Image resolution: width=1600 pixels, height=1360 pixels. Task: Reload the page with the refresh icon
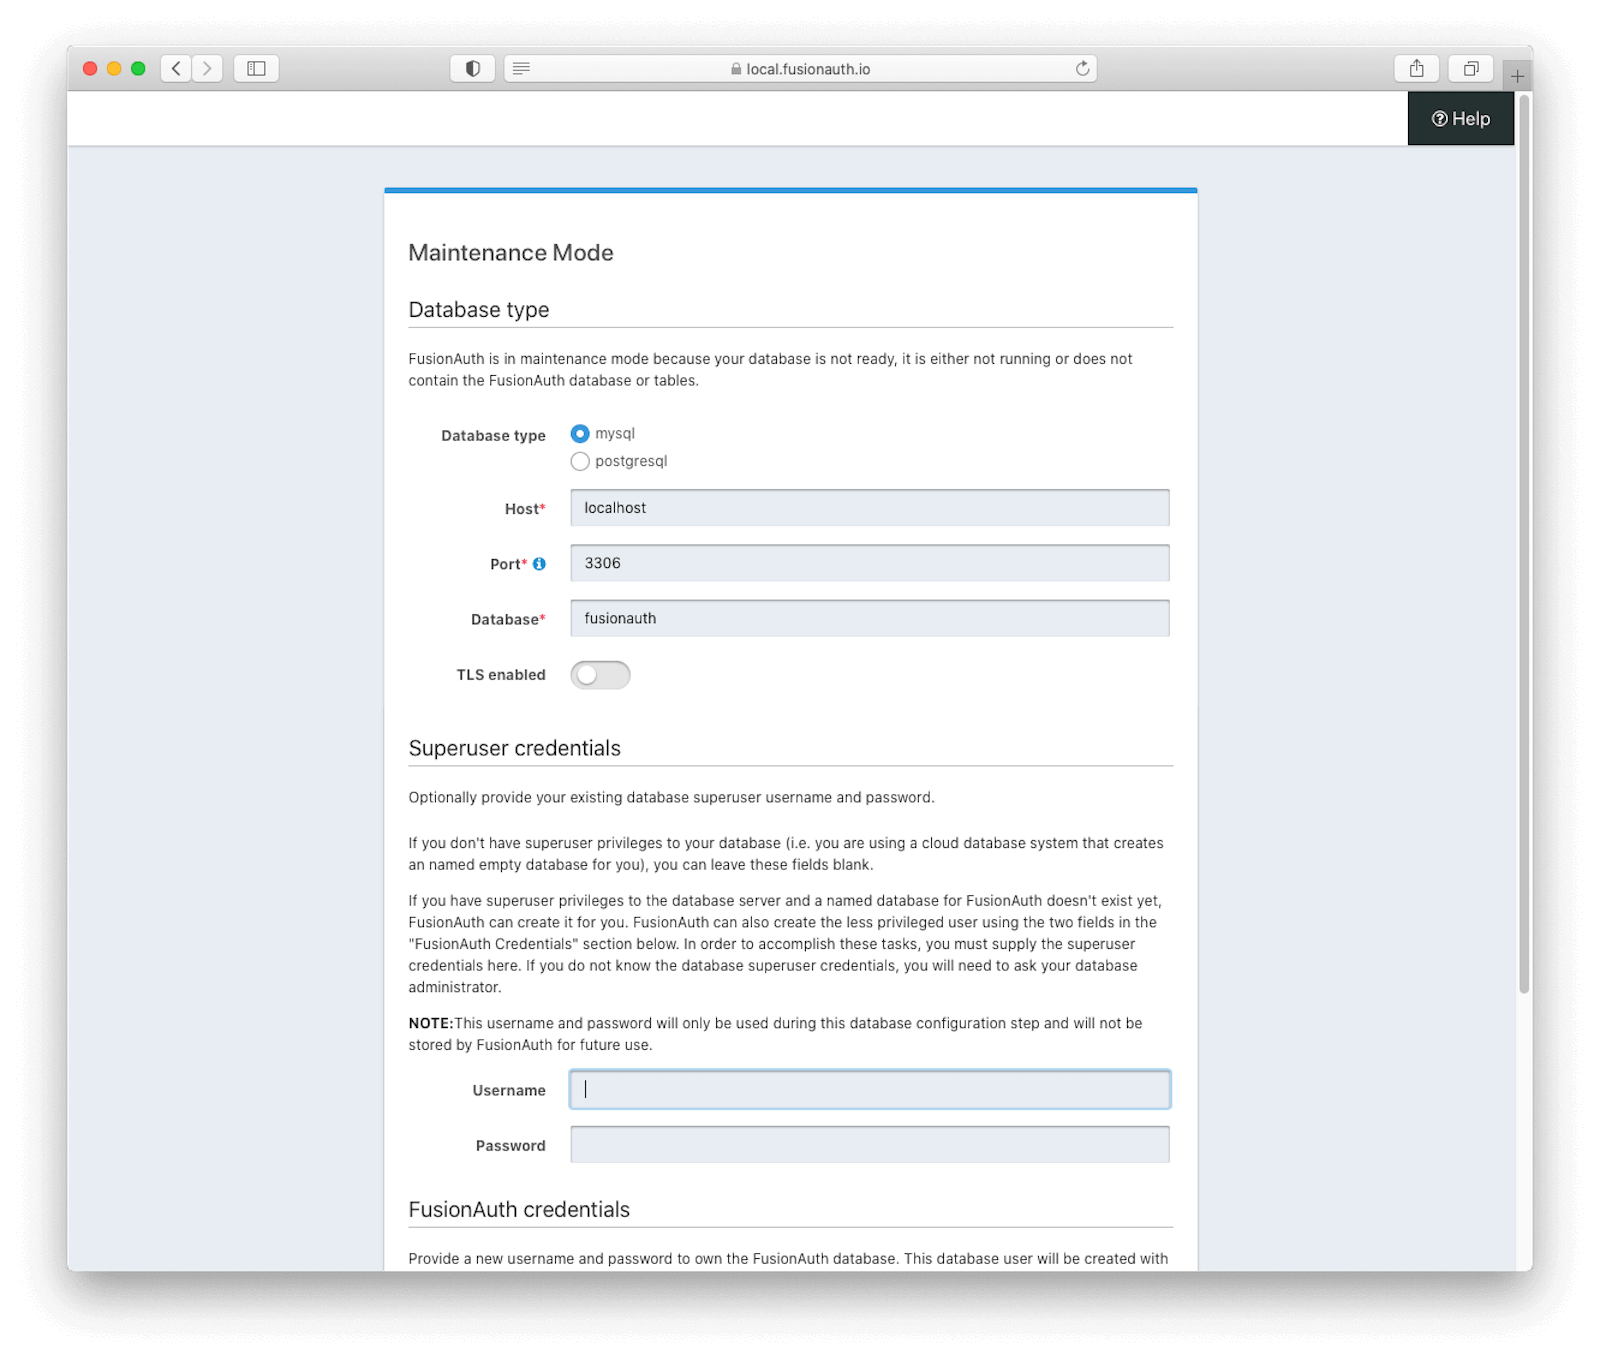1082,68
